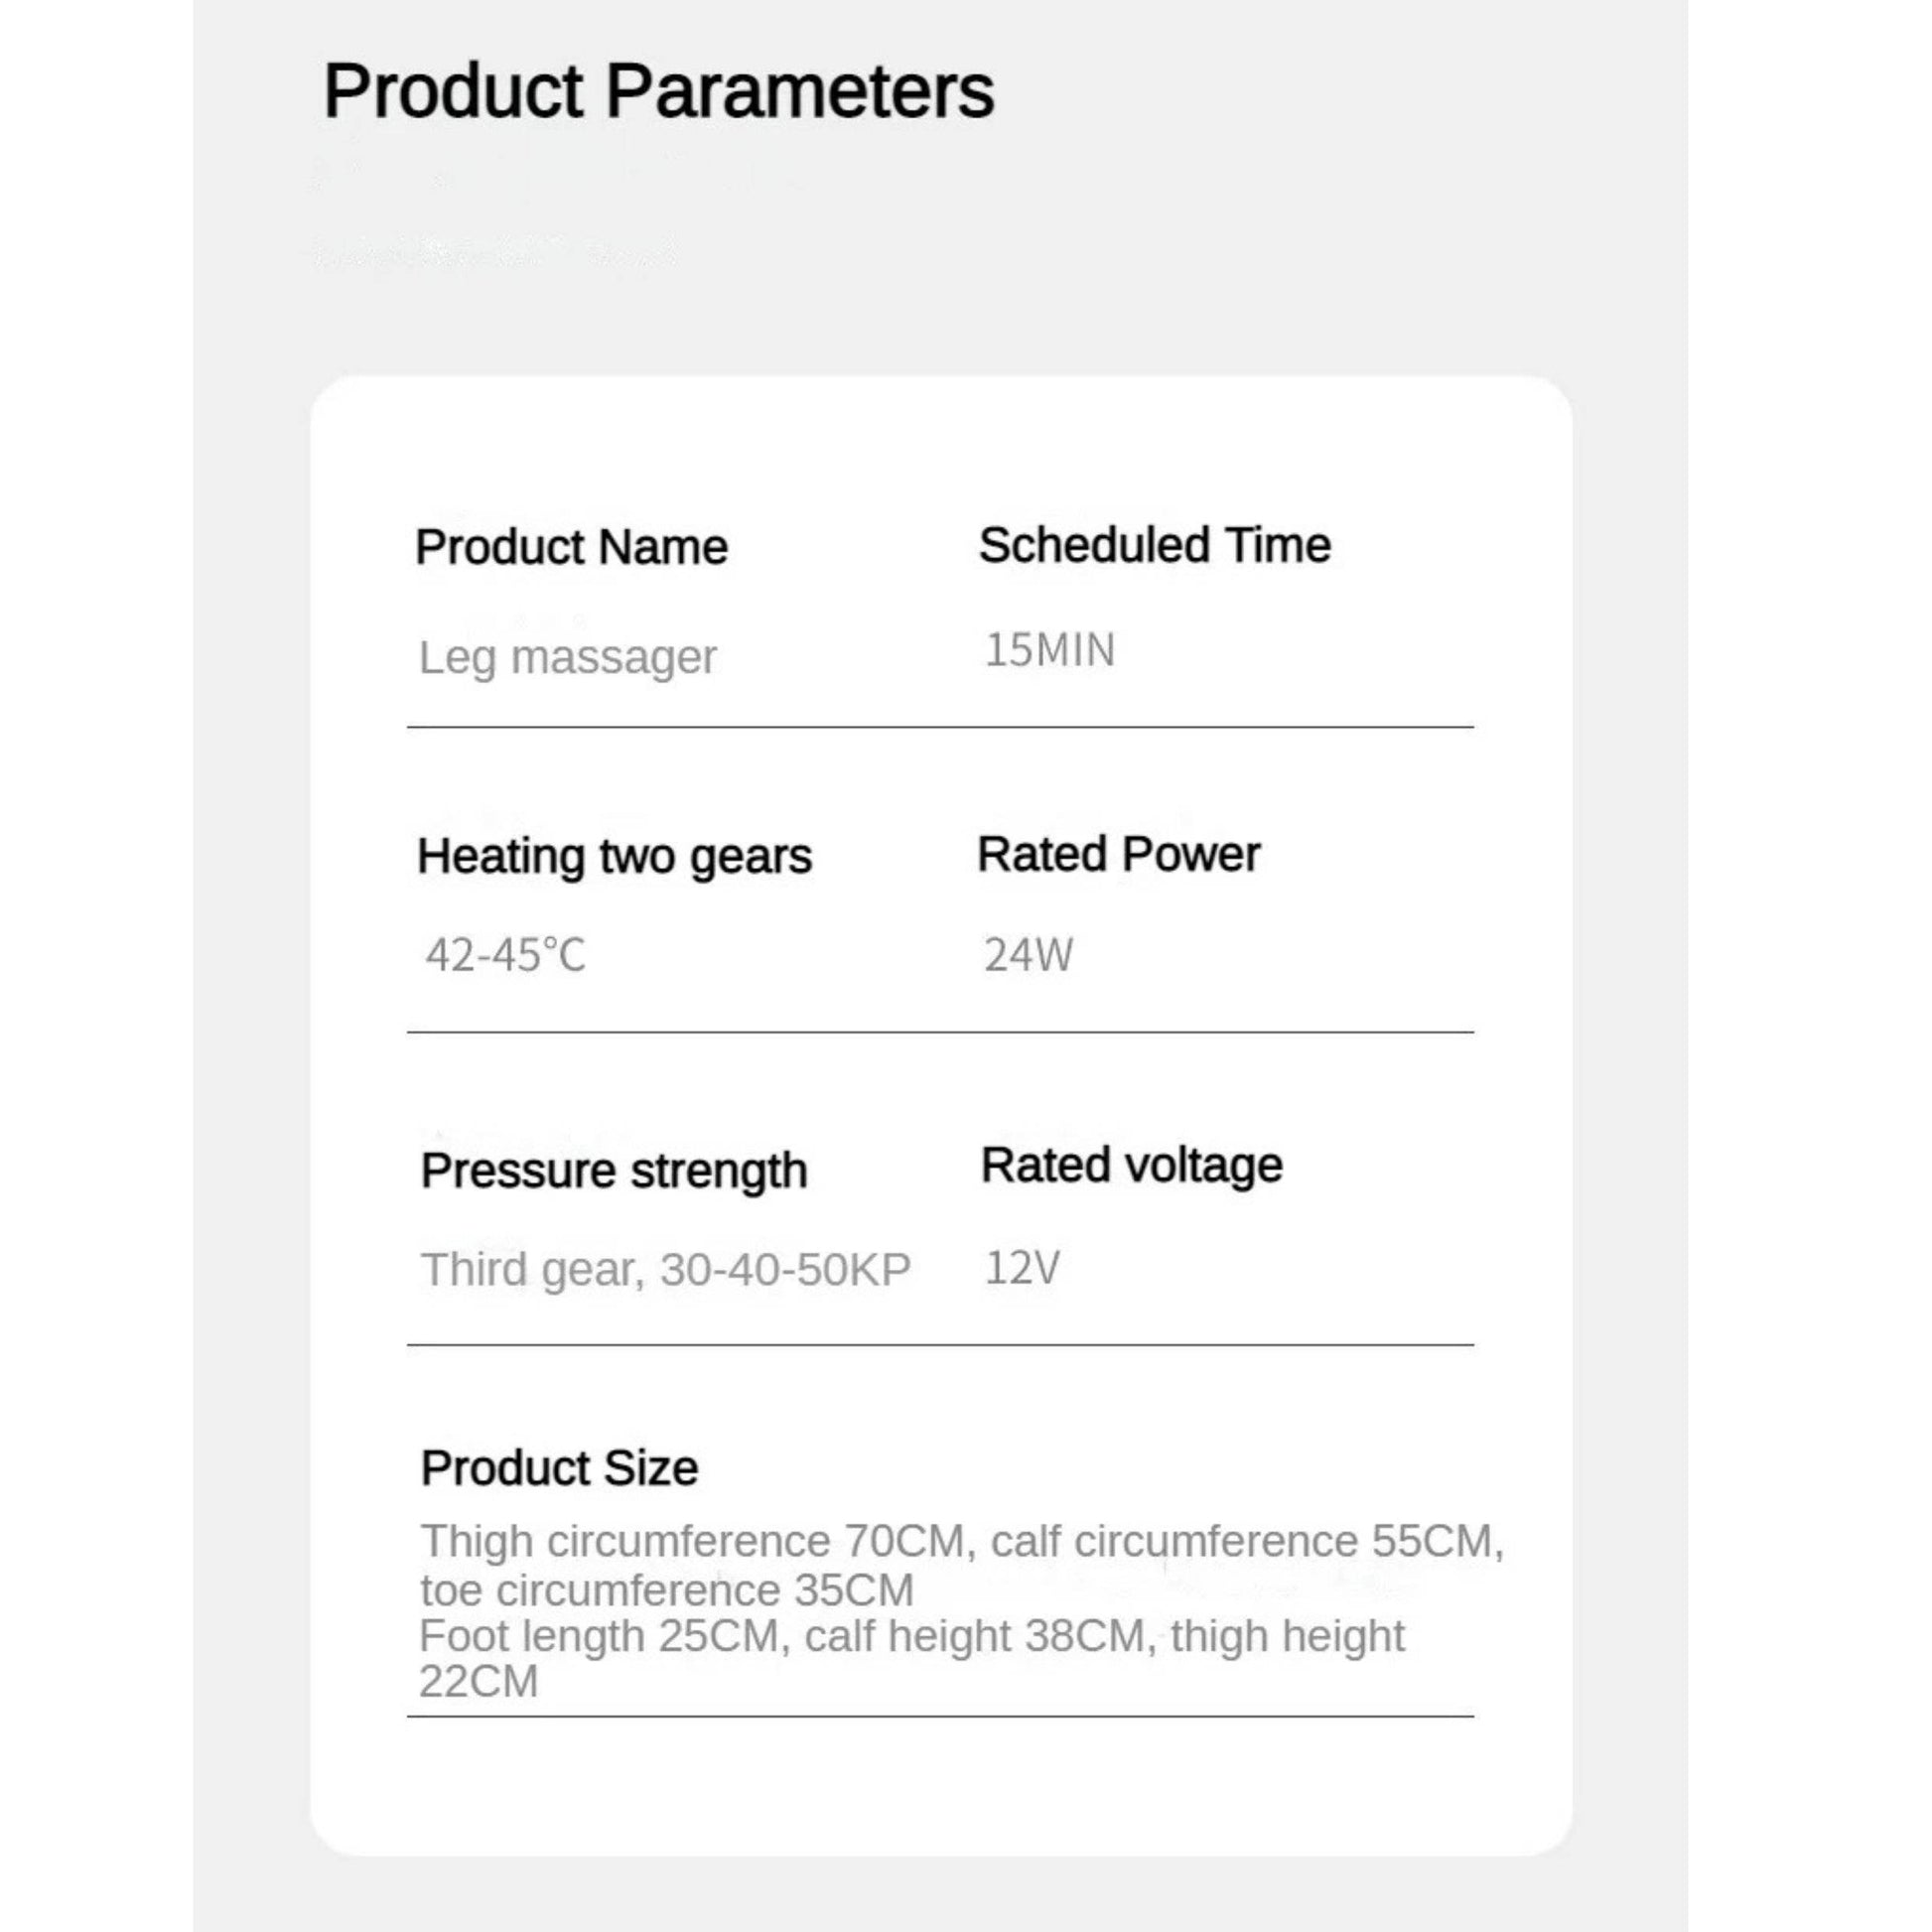The height and width of the screenshot is (1932, 1932).
Task: Select the Pressure strength label
Action: pos(614,1172)
